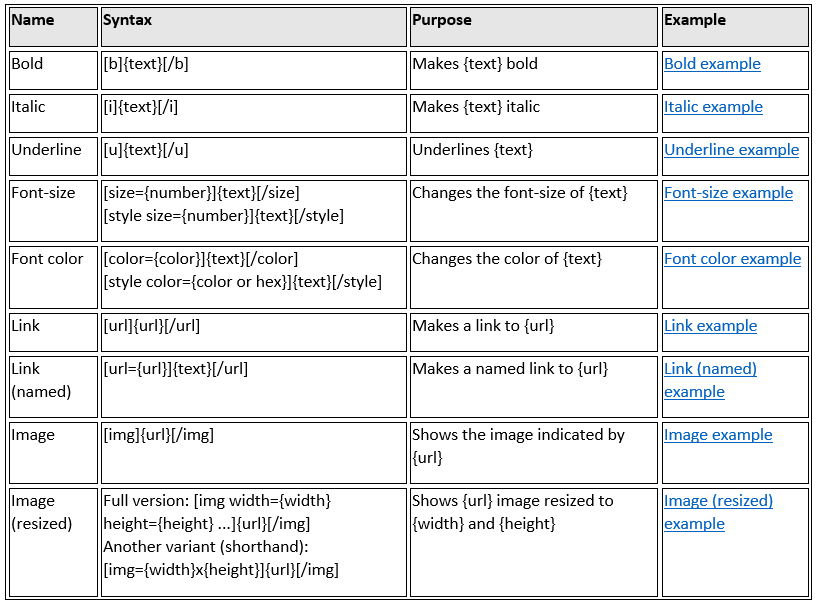Click the Italic example link
Screen dimensions: 817x604
pyautogui.click(x=713, y=107)
